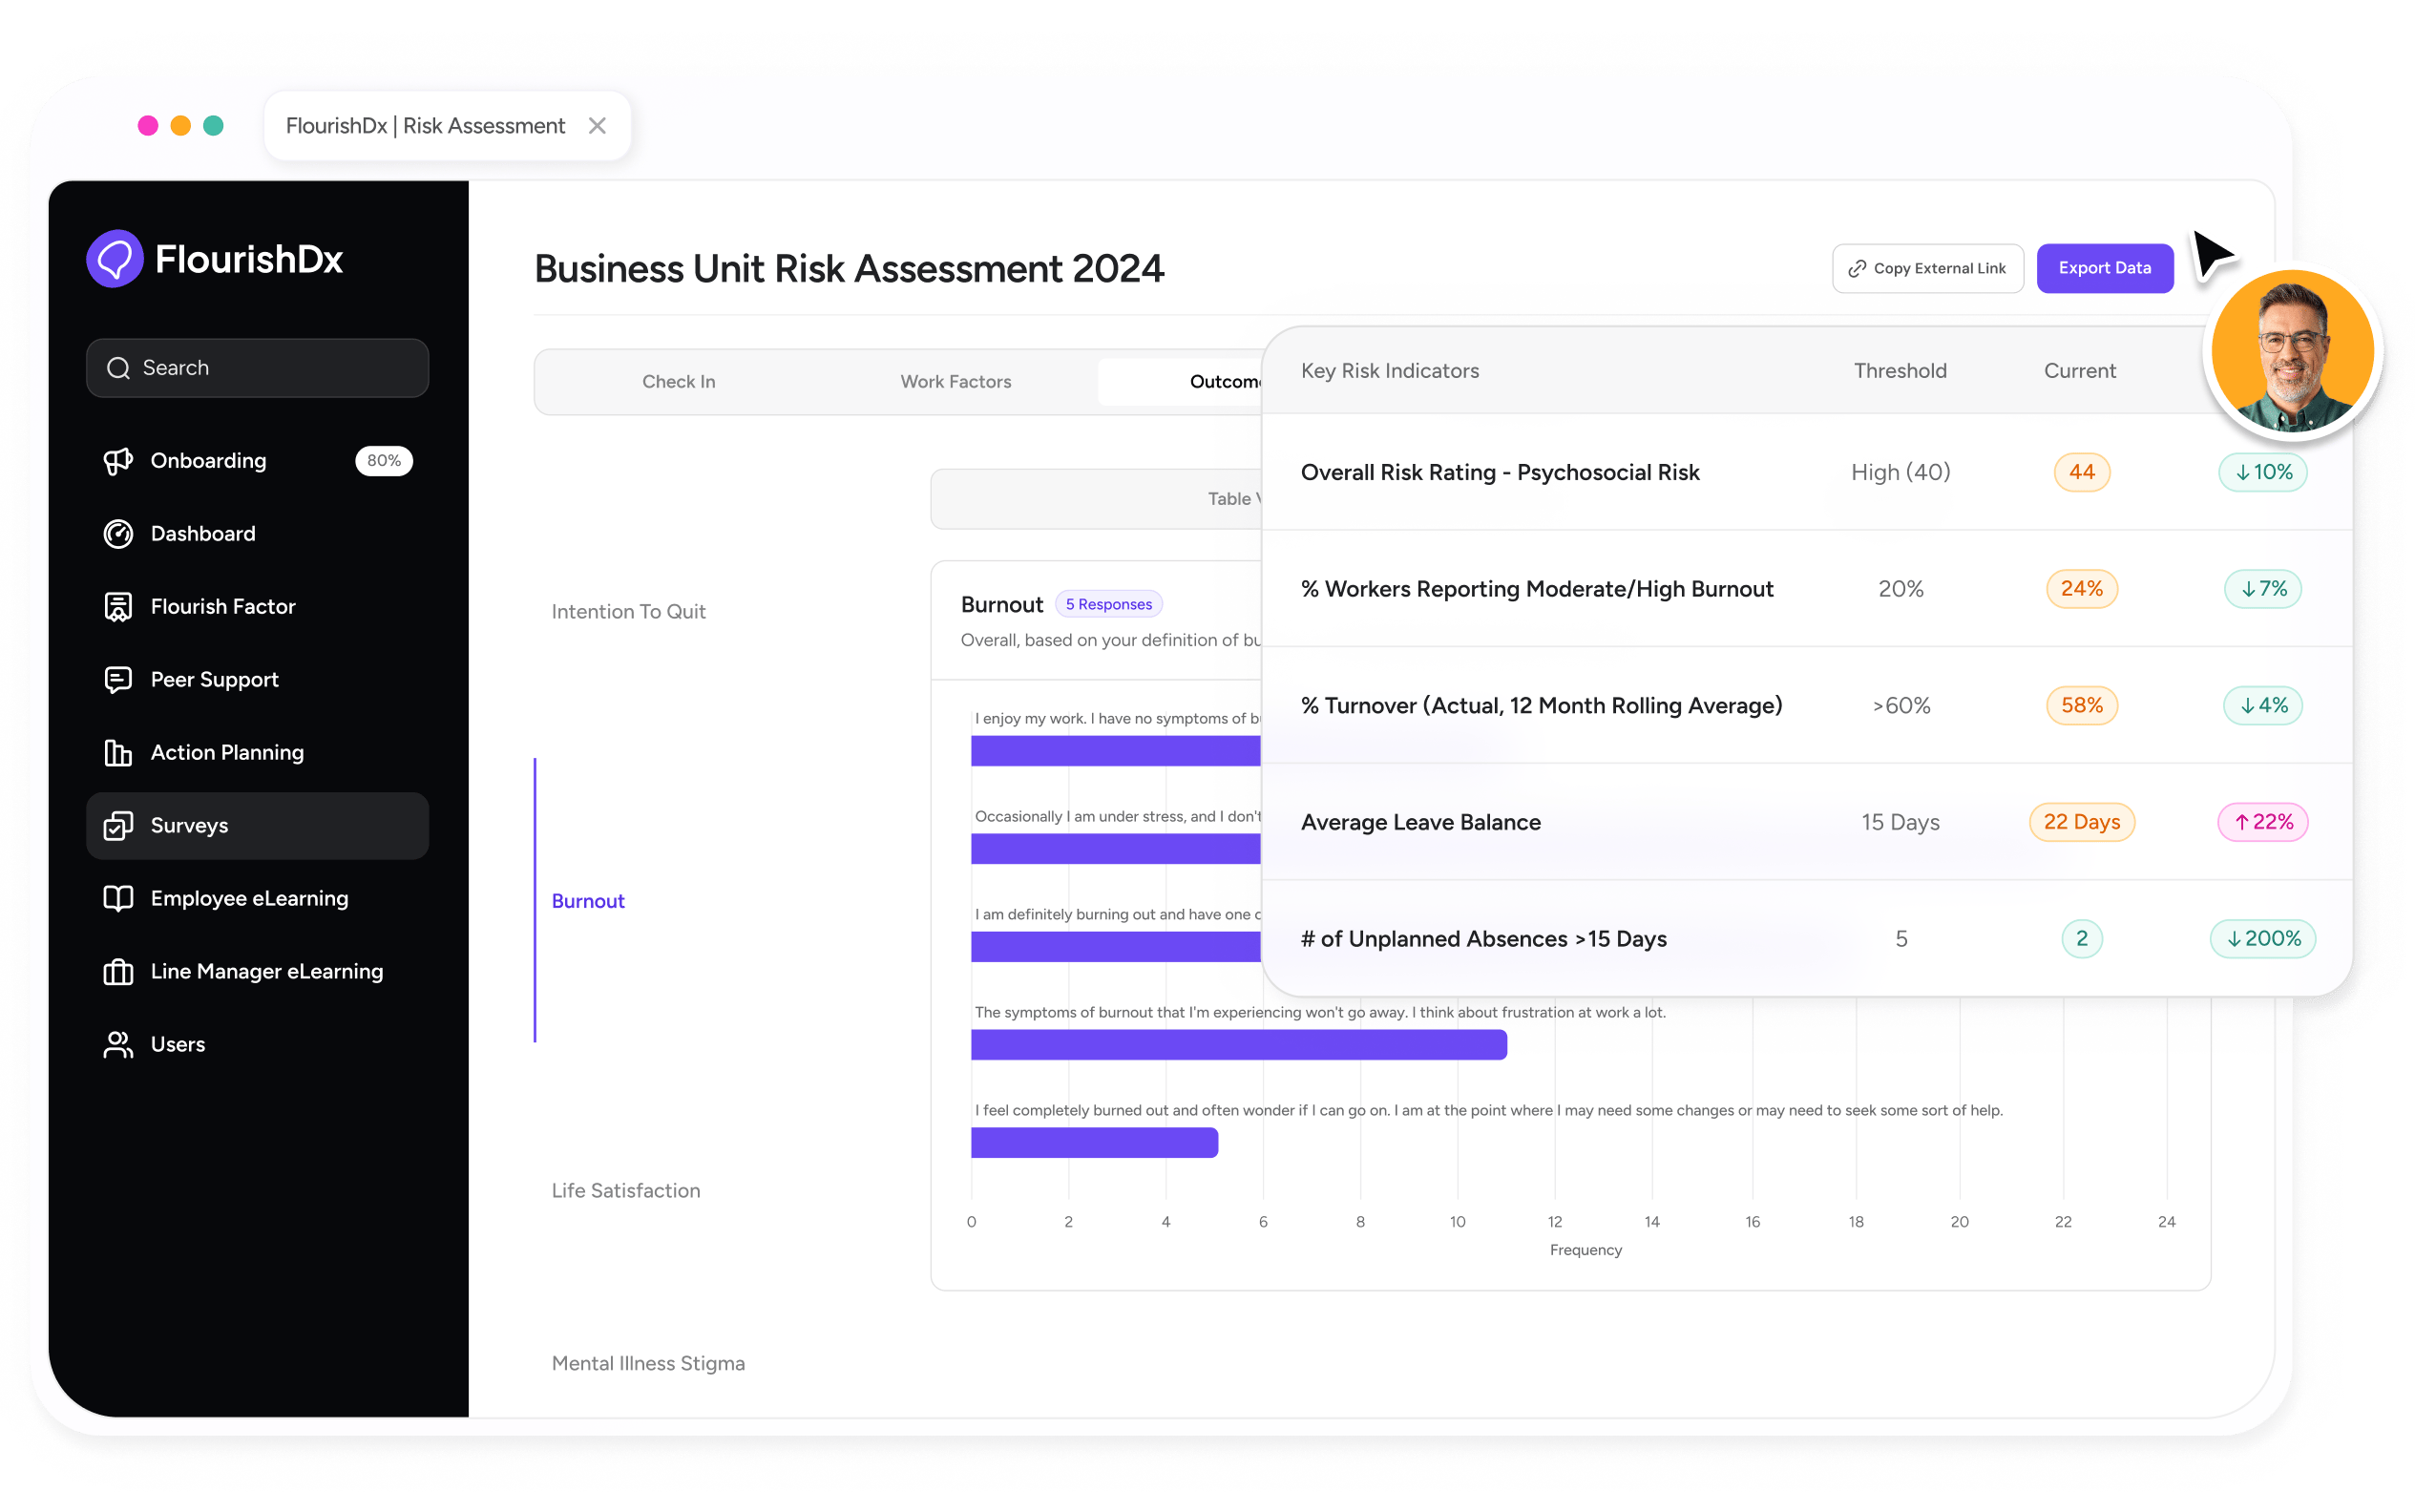Open the user avatar profile picture
This screenshot has width=2415, height=1512.
tap(2295, 351)
